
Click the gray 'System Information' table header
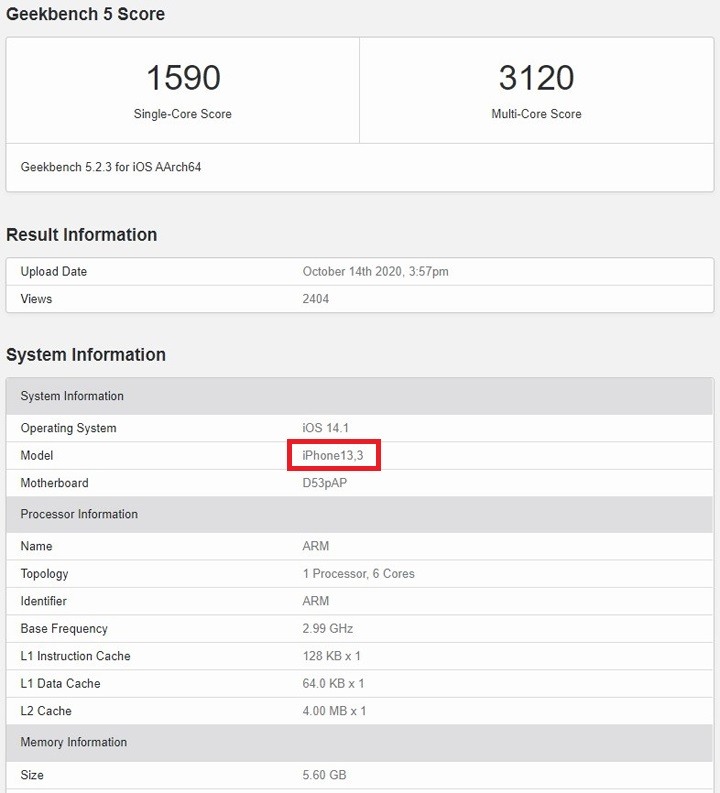coord(359,396)
